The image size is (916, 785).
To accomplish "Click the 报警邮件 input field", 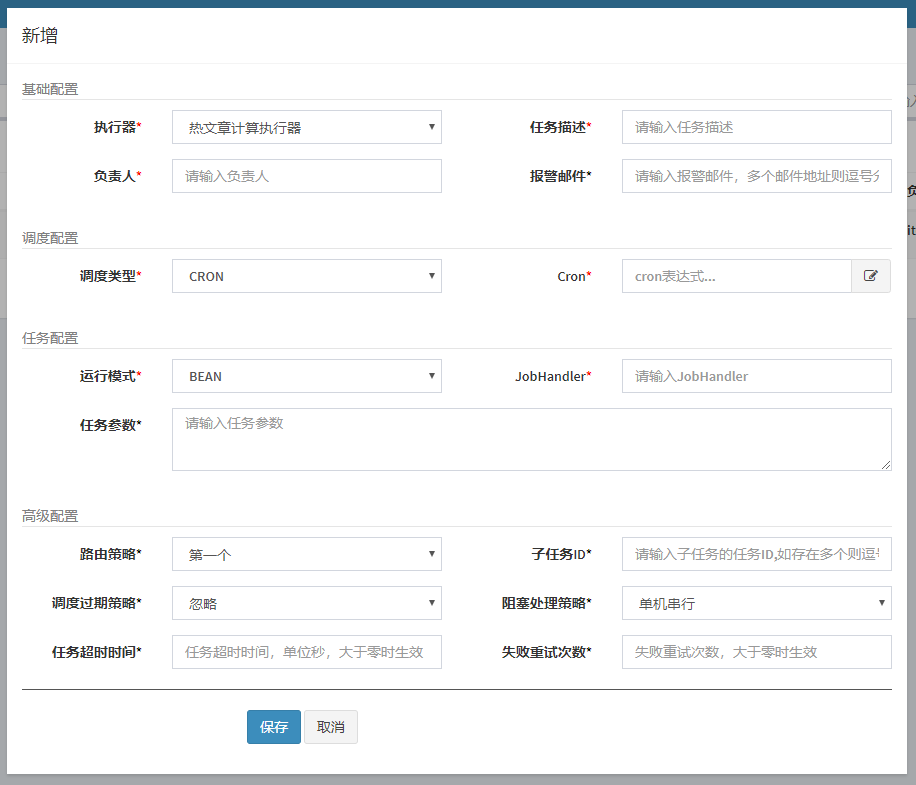I will point(755,176).
